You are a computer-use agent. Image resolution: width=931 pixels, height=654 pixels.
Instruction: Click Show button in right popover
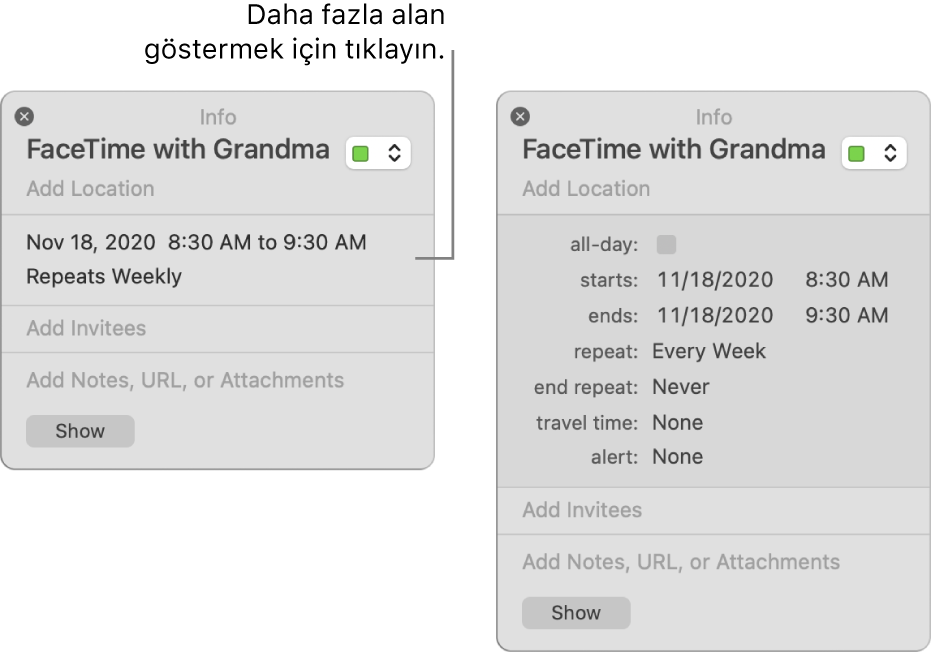[x=576, y=612]
